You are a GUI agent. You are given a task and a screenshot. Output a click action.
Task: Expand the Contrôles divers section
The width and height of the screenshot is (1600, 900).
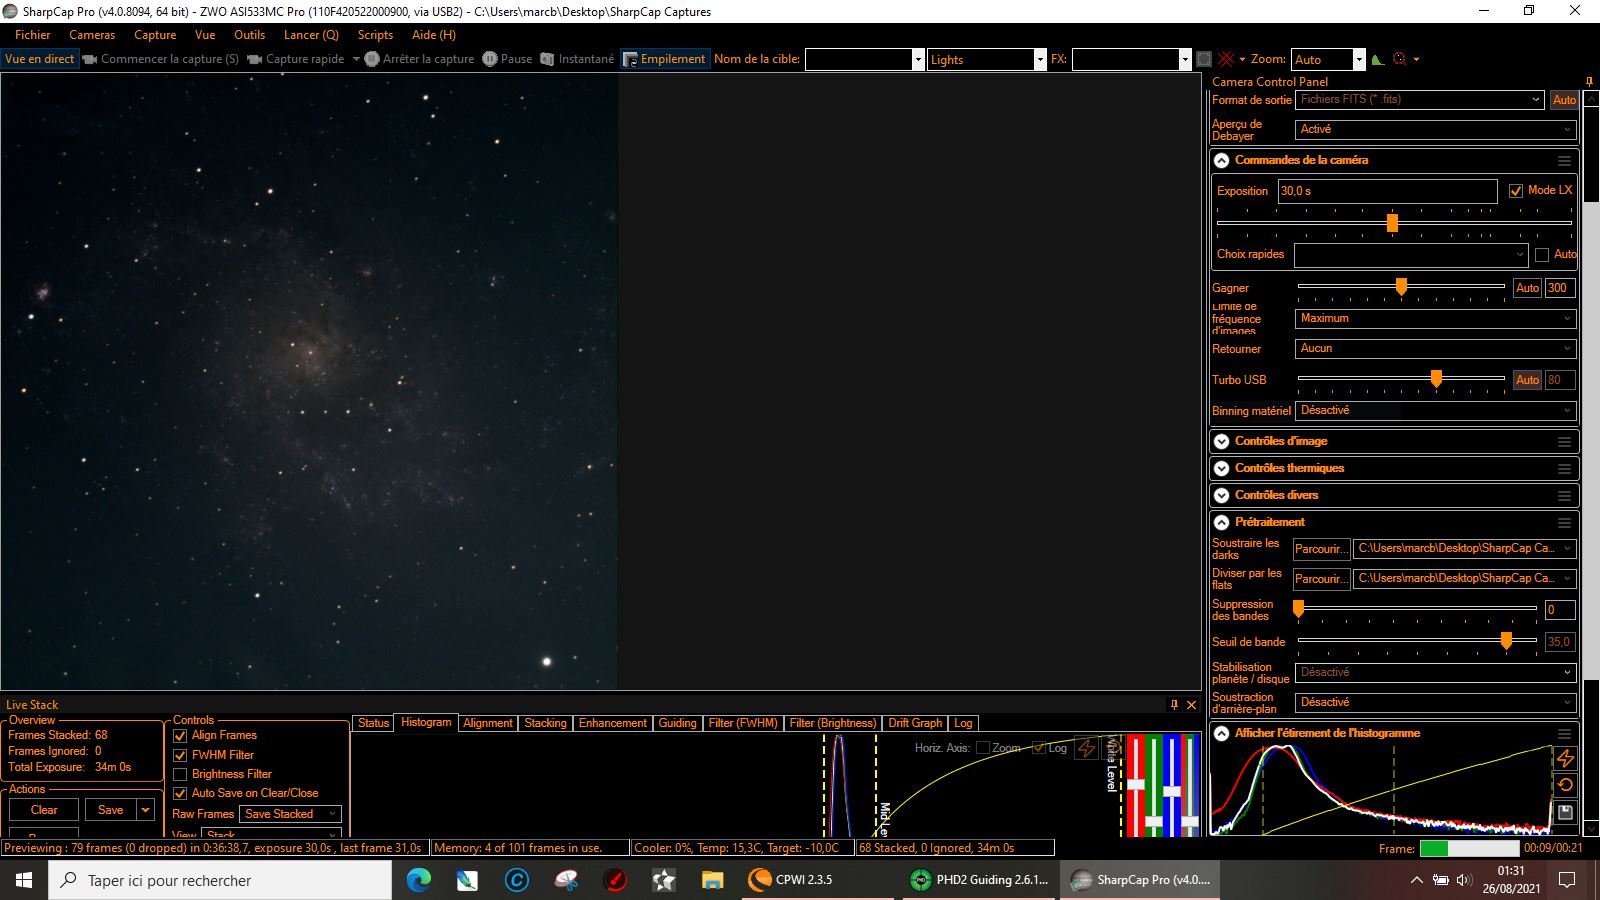(1221, 495)
